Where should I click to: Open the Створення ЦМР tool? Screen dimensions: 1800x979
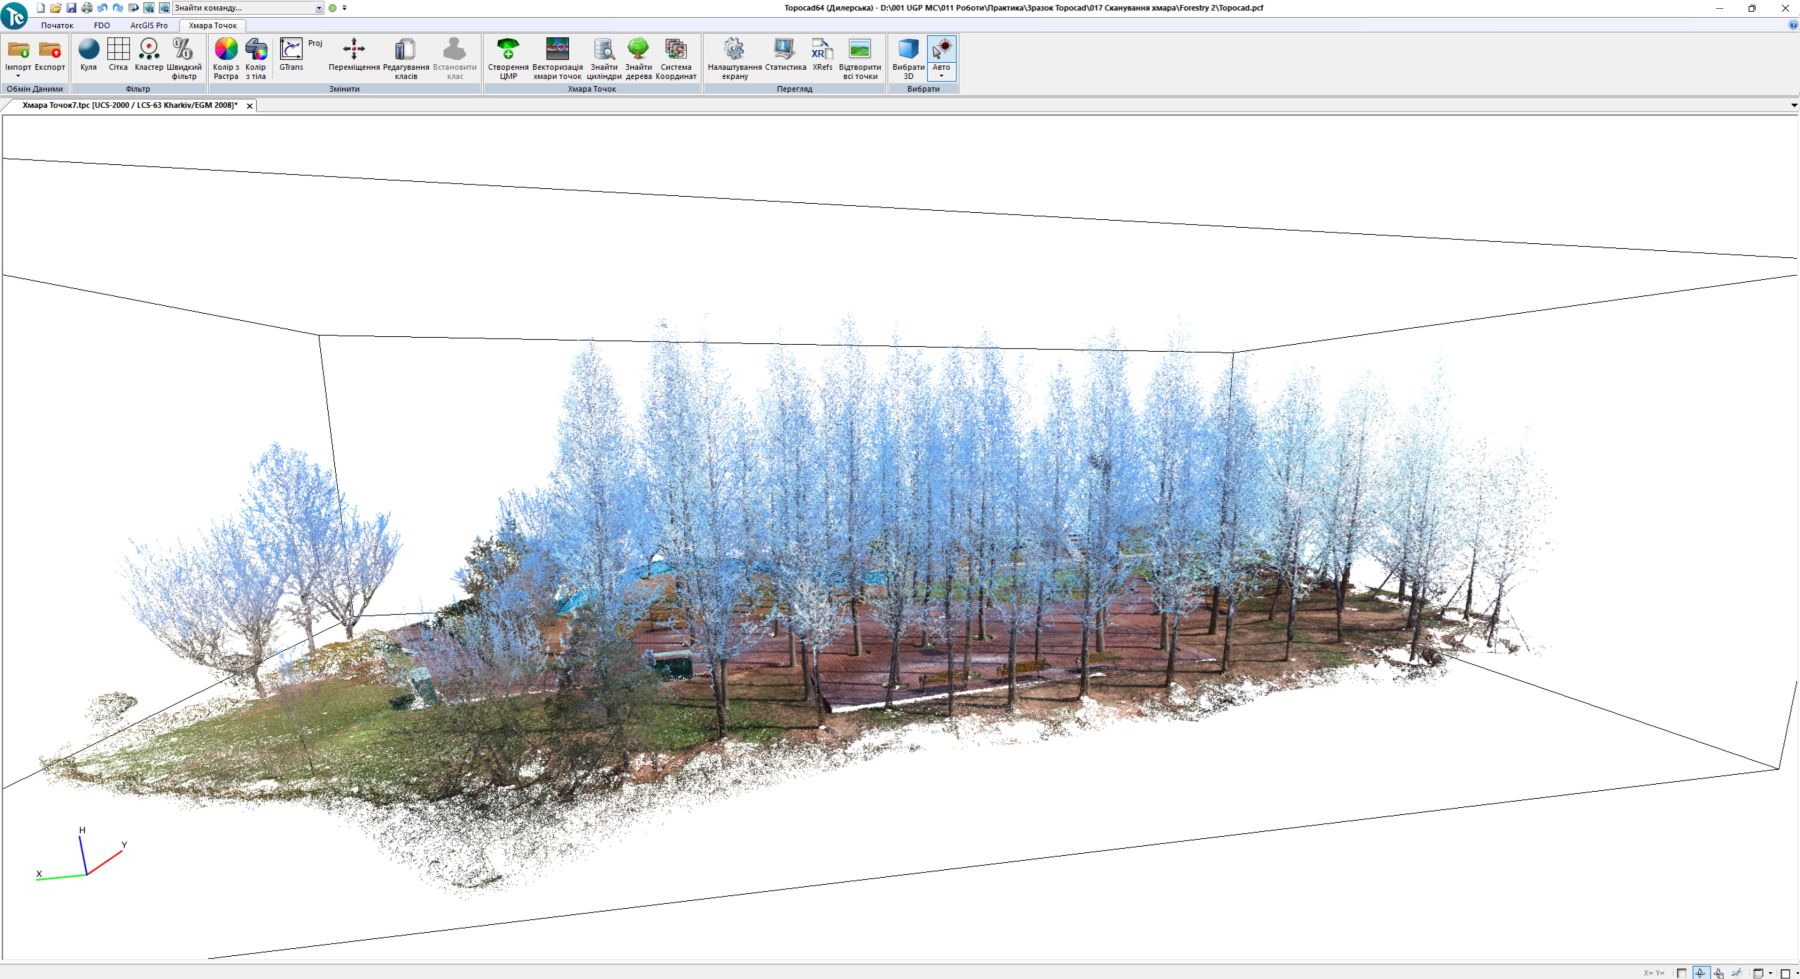(x=508, y=57)
